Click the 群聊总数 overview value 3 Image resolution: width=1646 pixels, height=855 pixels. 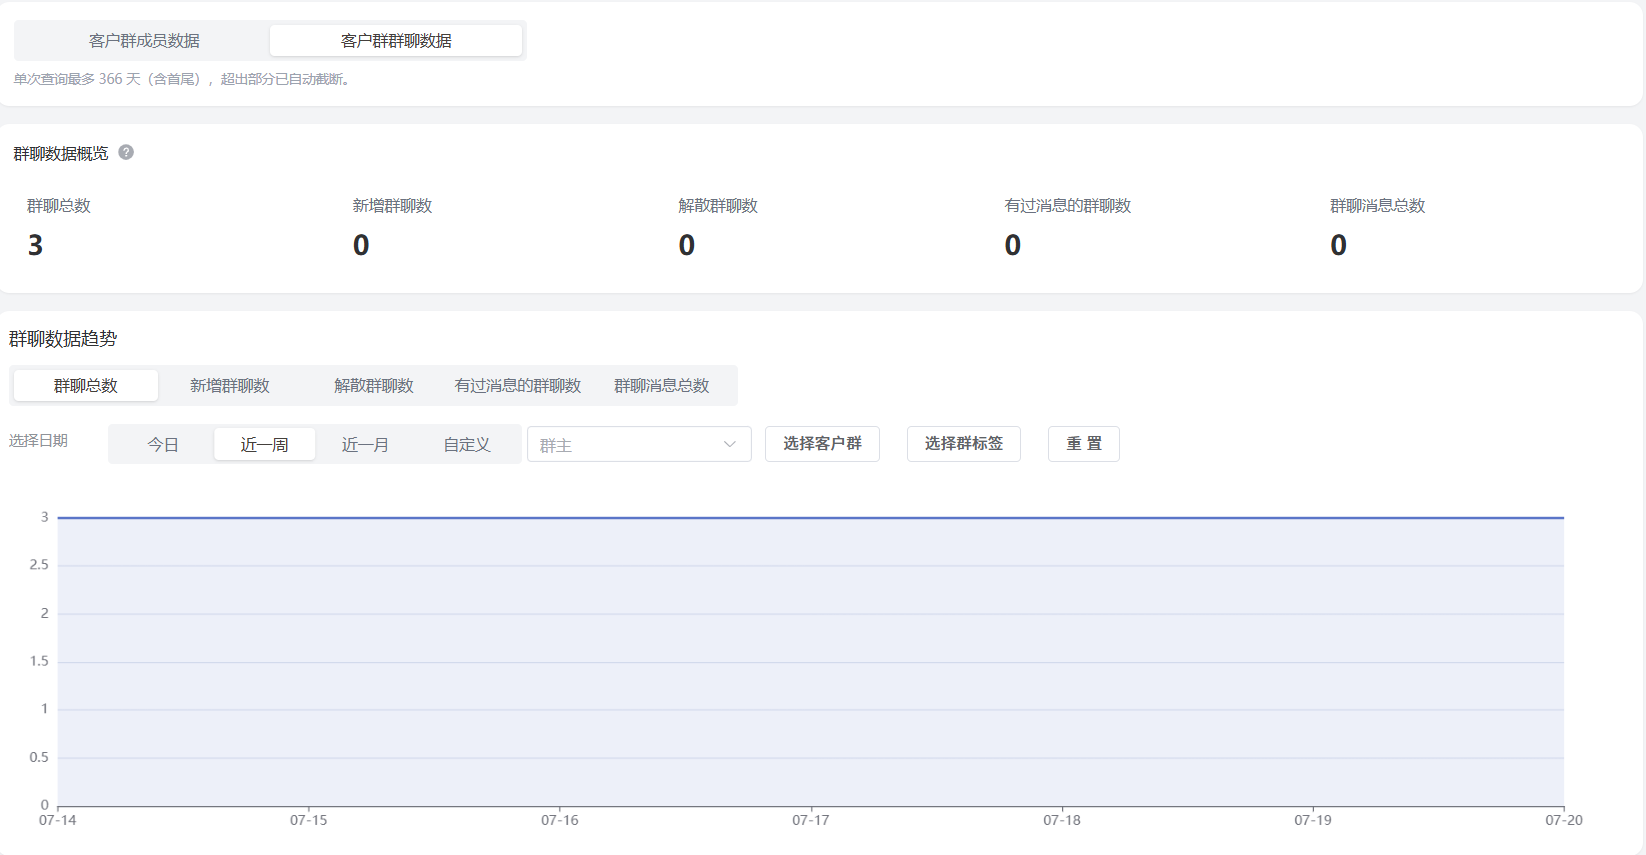click(36, 245)
